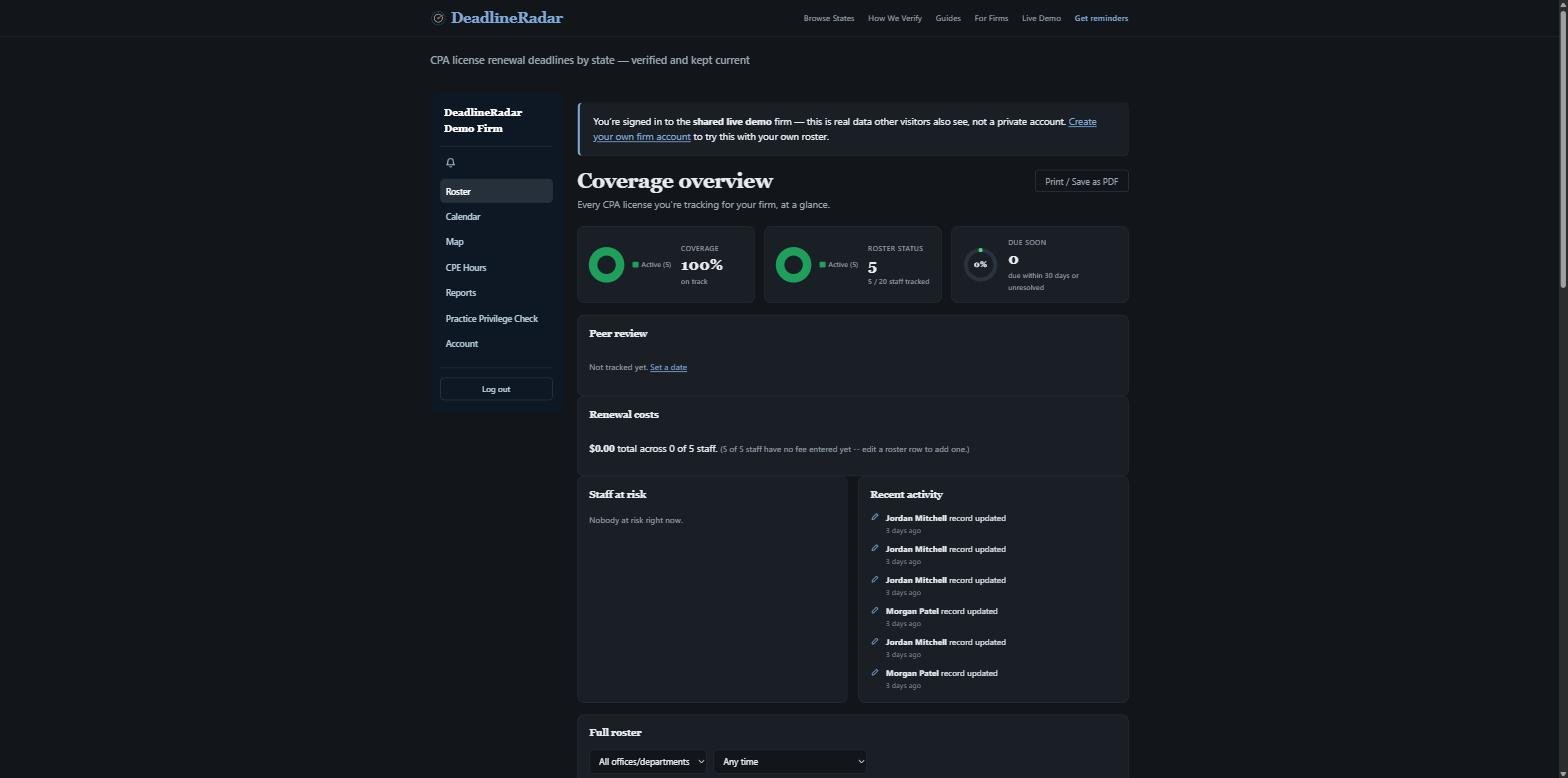Open Guides from the top navigation
The image size is (1568, 778).
(948, 18)
